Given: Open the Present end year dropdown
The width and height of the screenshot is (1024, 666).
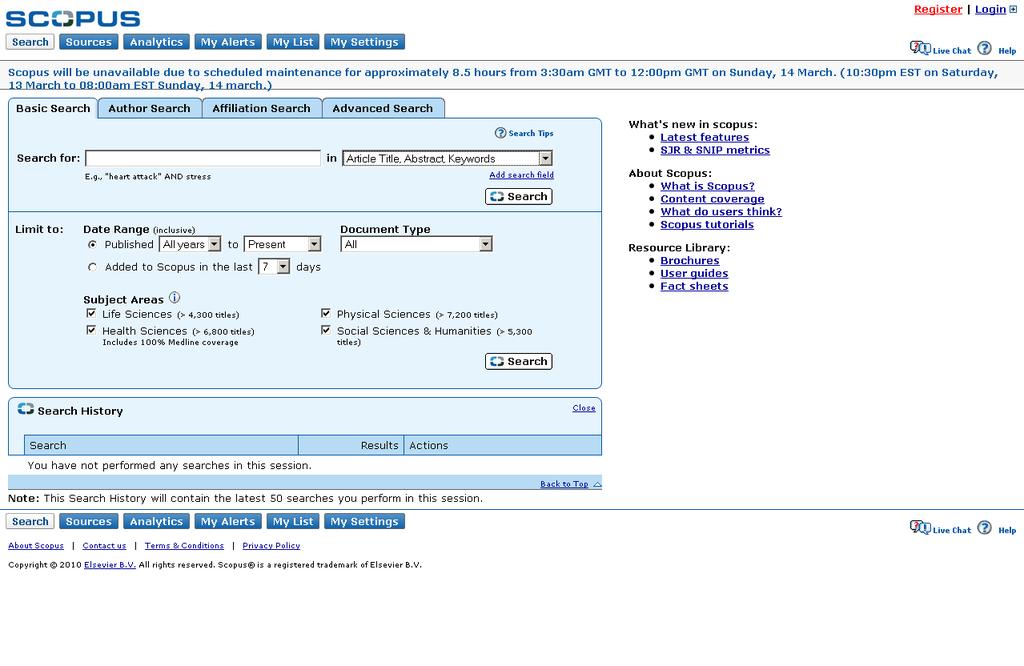Looking at the screenshot, I should tap(282, 244).
